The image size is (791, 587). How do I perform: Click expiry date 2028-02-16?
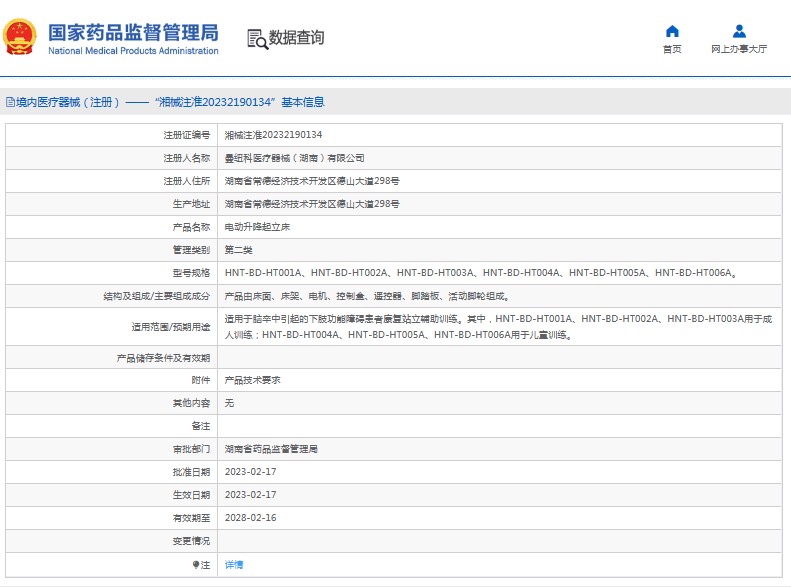pyautogui.click(x=250, y=518)
